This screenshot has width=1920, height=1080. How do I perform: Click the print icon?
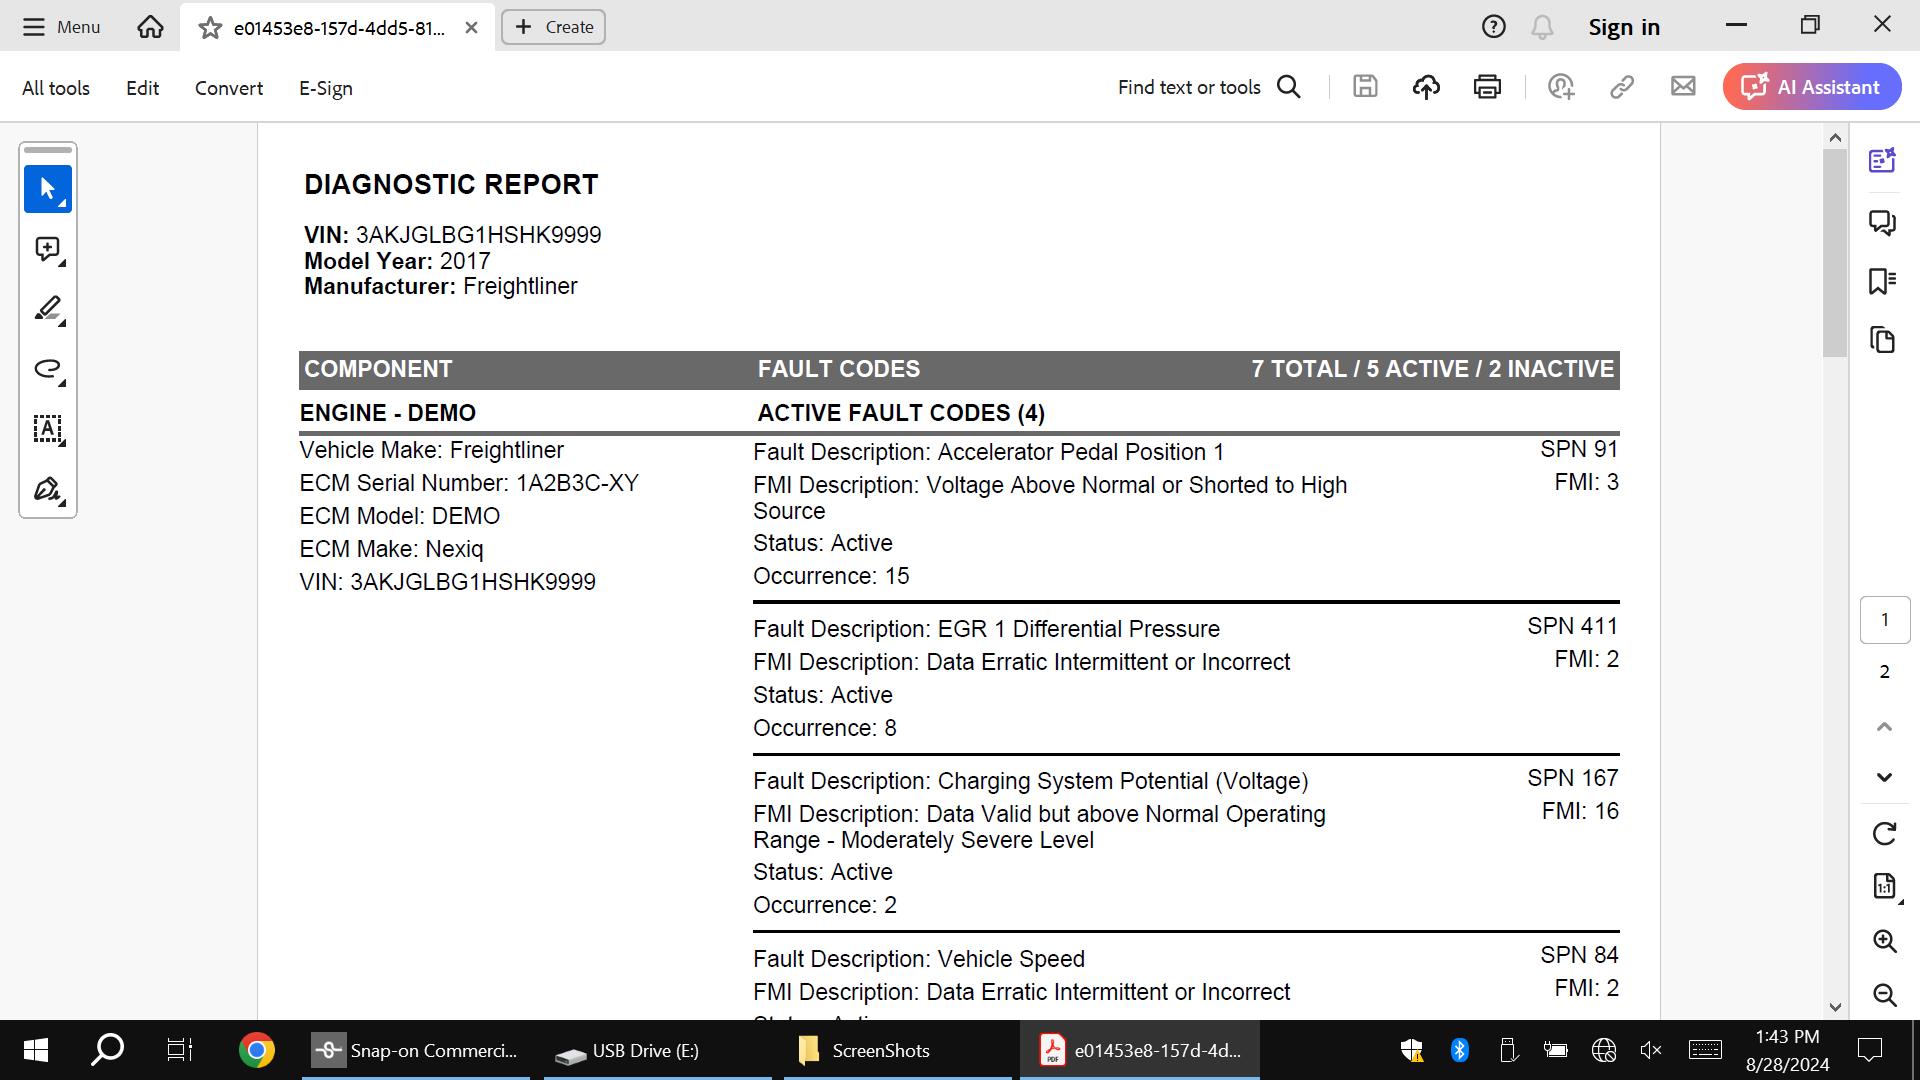1487,87
